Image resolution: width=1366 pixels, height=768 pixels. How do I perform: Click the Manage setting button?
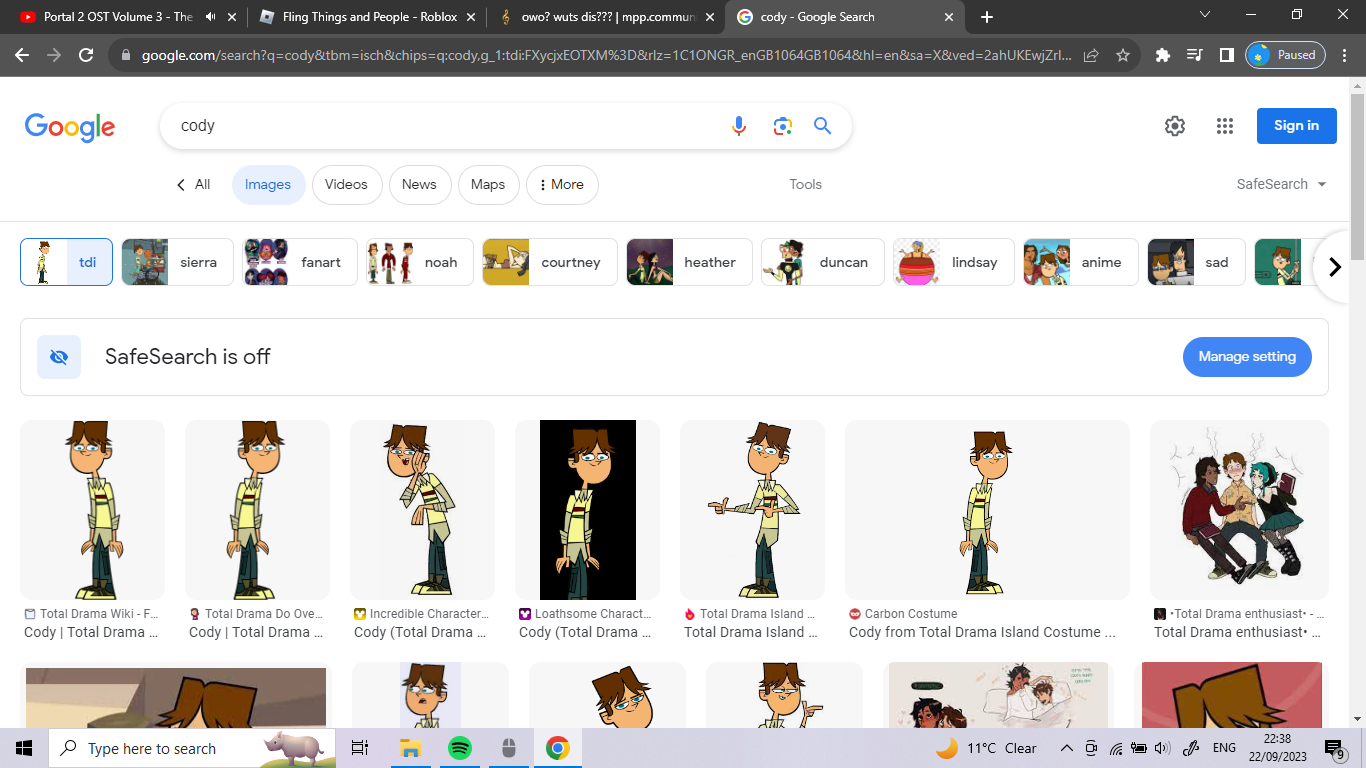coord(1247,357)
